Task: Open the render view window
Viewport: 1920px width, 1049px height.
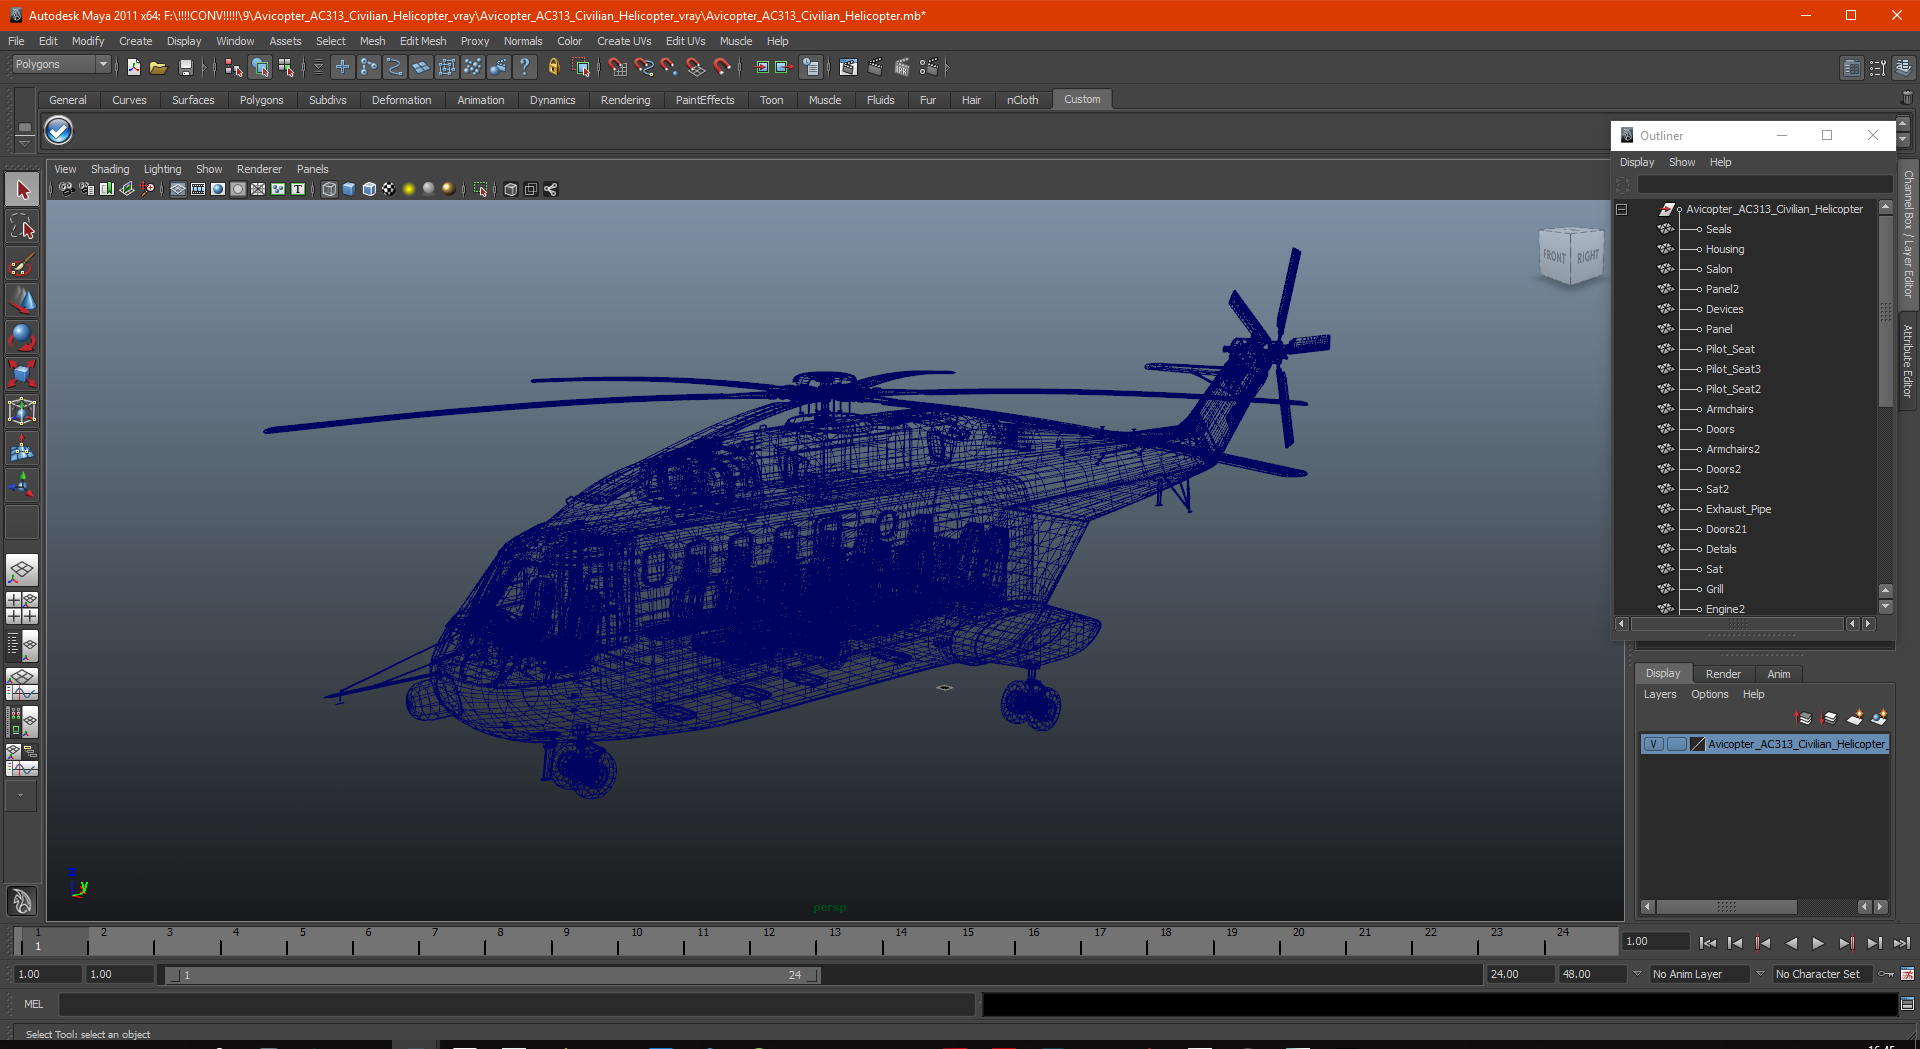Action: pos(849,67)
